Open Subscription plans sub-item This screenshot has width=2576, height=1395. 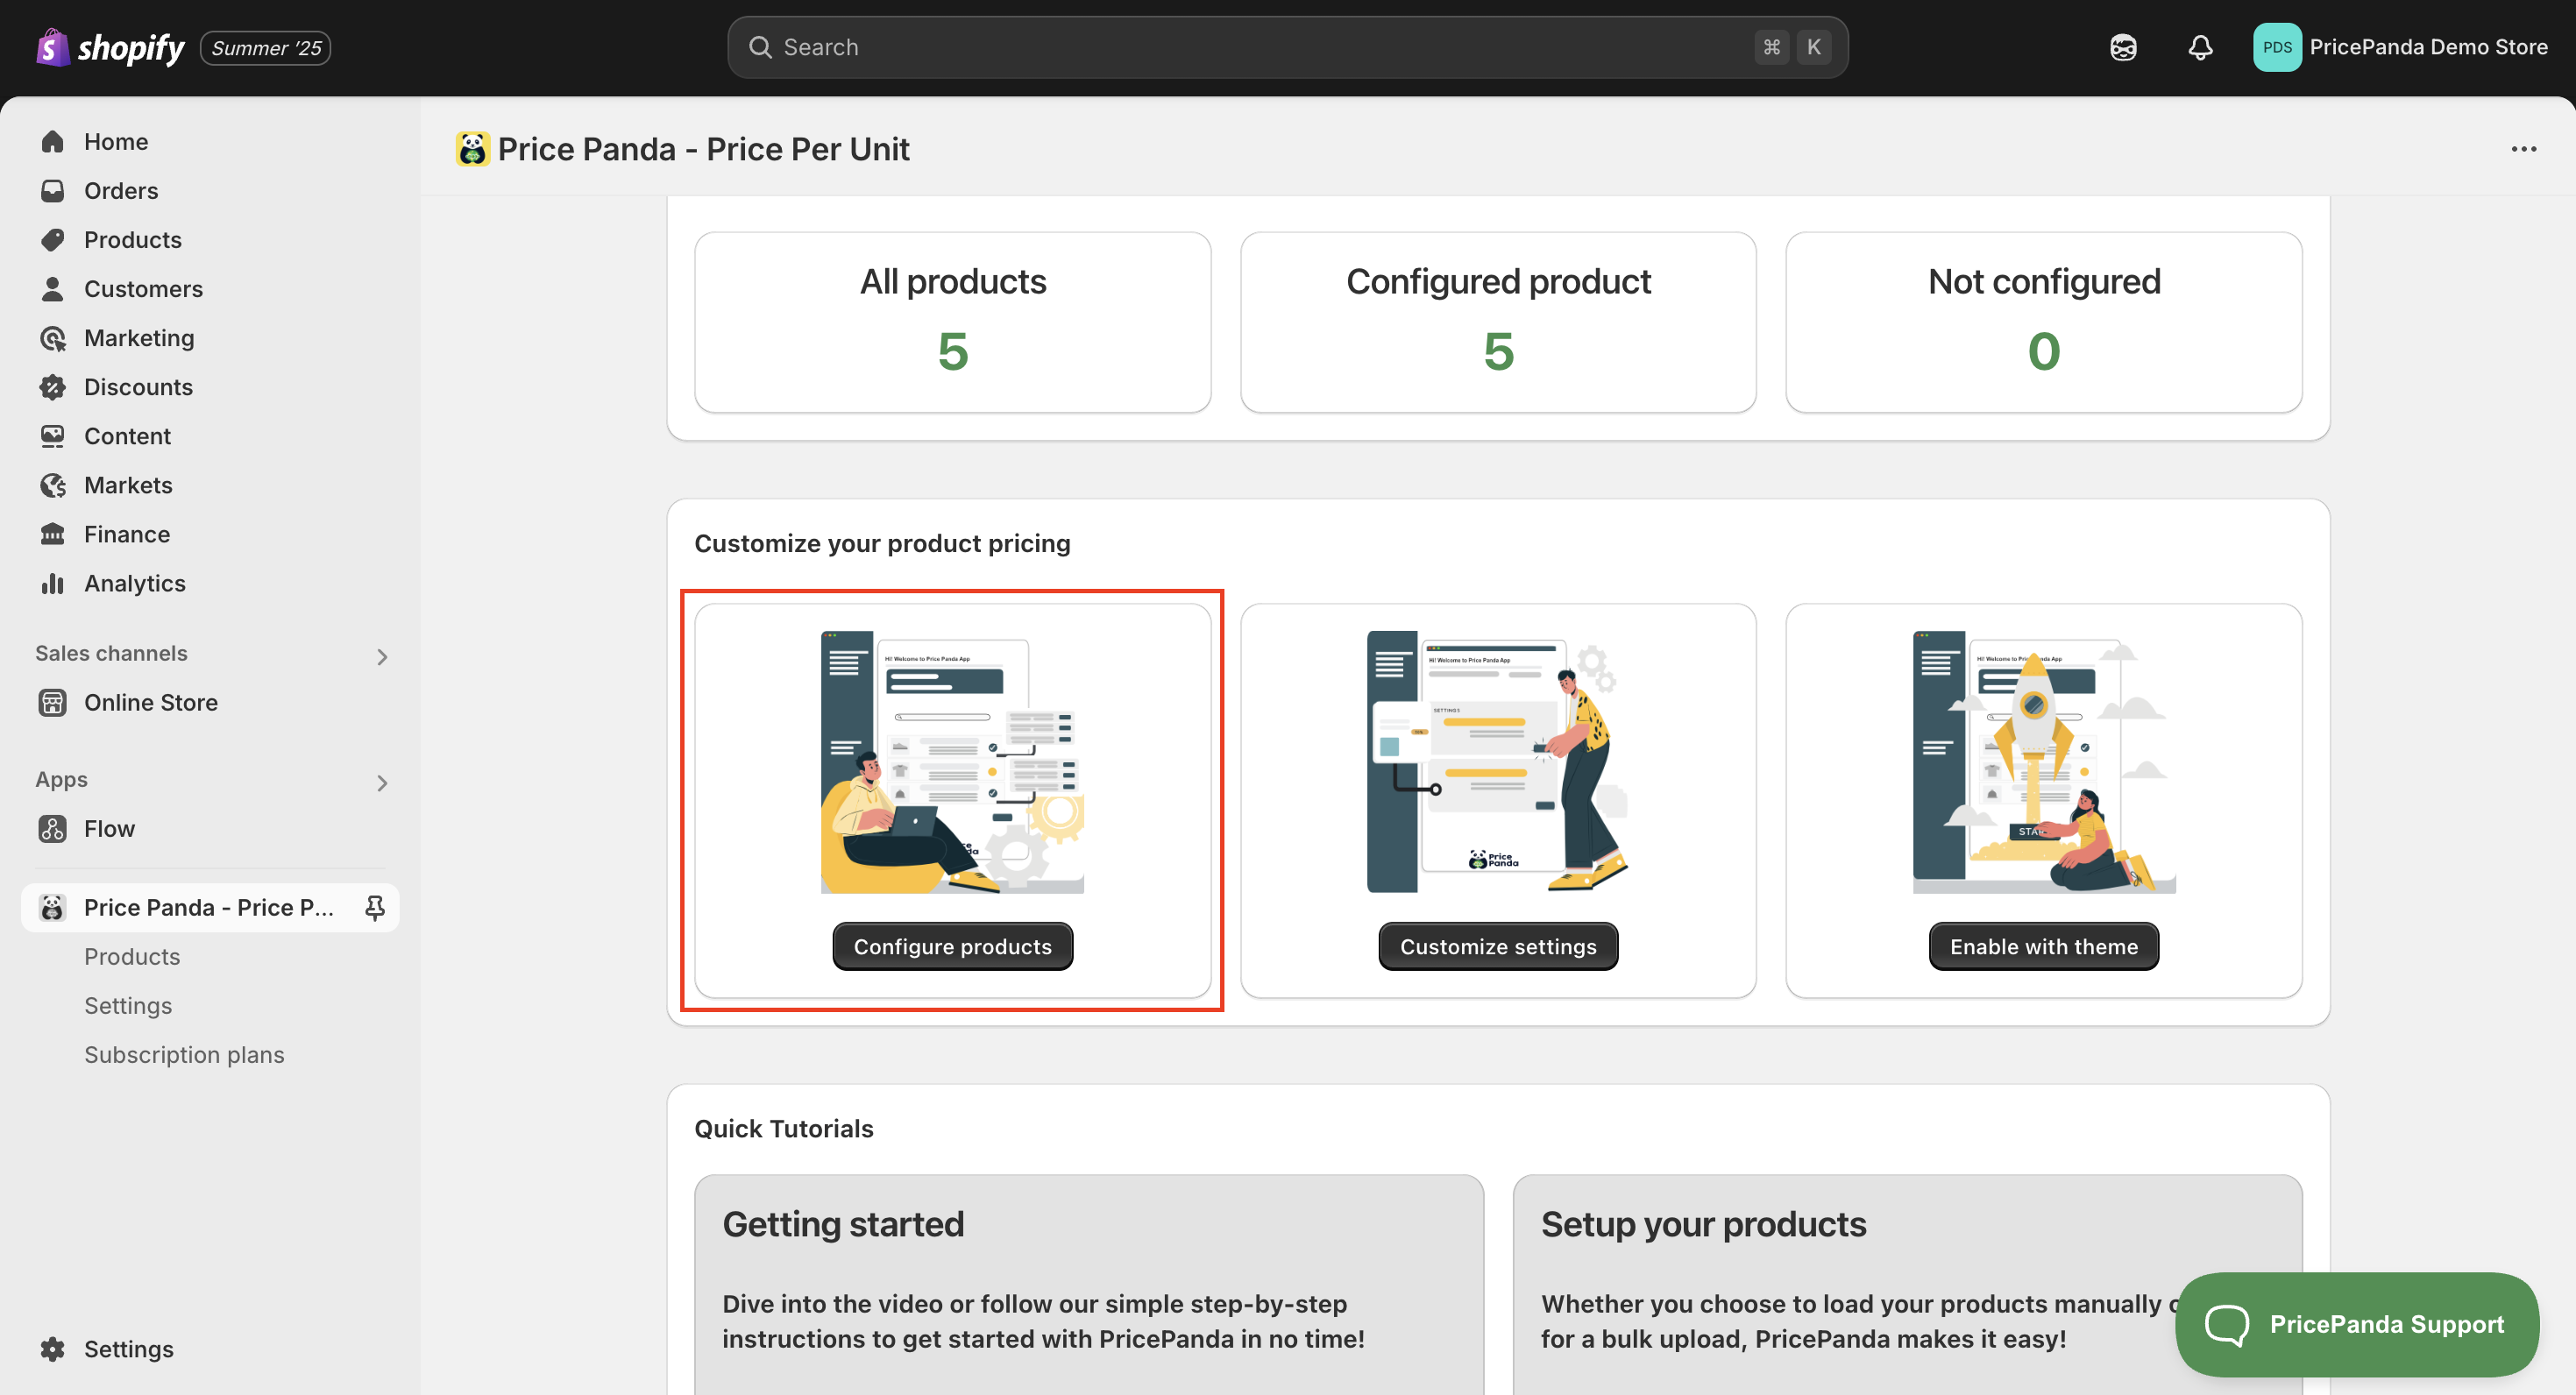pos(184,1054)
